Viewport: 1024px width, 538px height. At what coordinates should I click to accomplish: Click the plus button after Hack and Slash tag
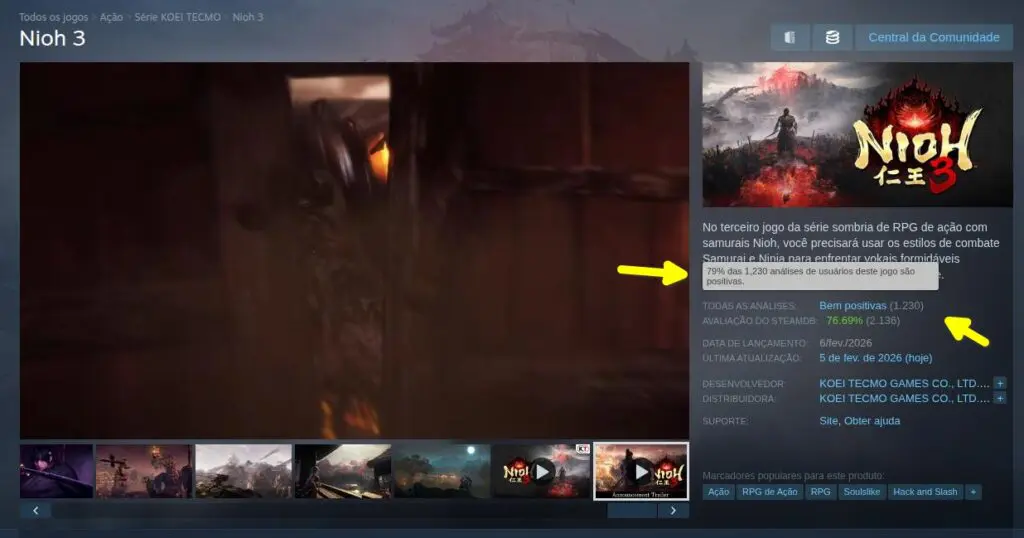point(973,492)
